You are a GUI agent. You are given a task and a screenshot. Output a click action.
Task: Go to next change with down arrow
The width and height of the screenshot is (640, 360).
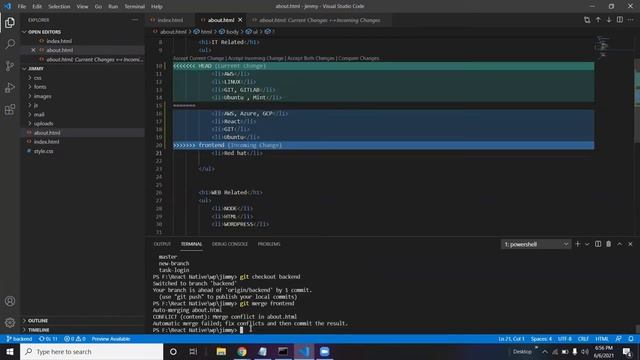(x=609, y=20)
